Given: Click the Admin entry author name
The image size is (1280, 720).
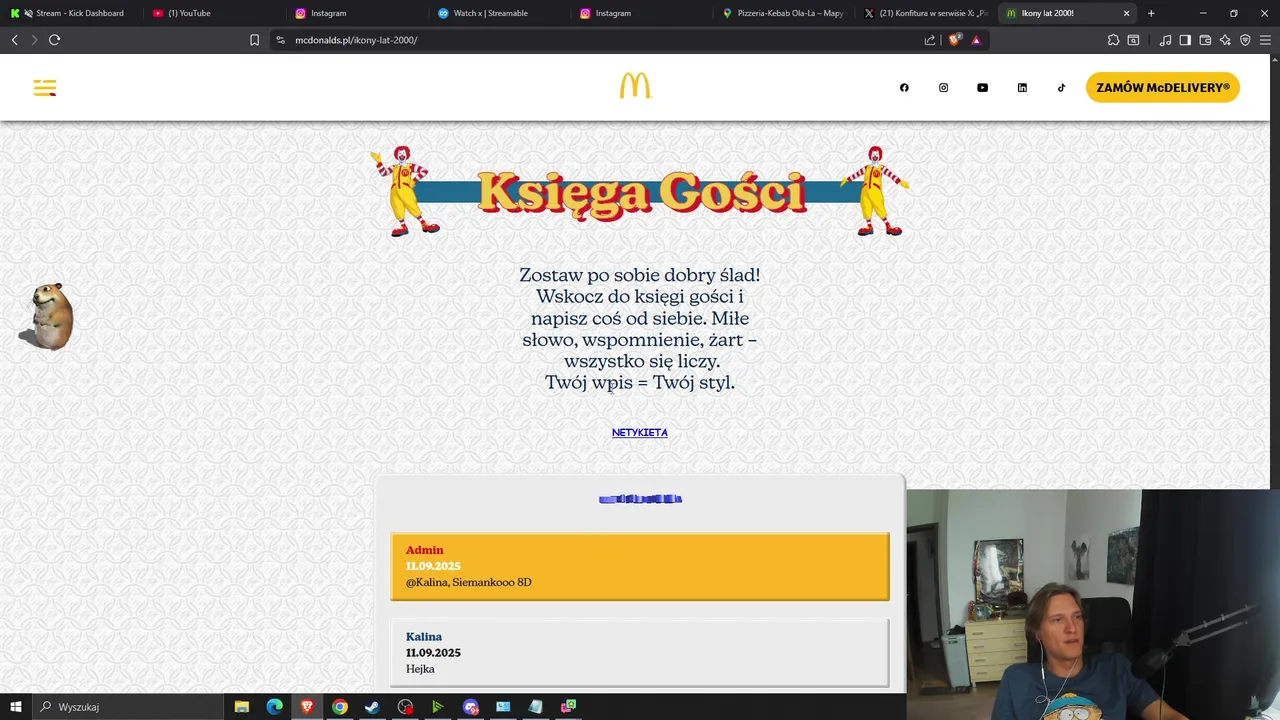Looking at the screenshot, I should coord(424,550).
